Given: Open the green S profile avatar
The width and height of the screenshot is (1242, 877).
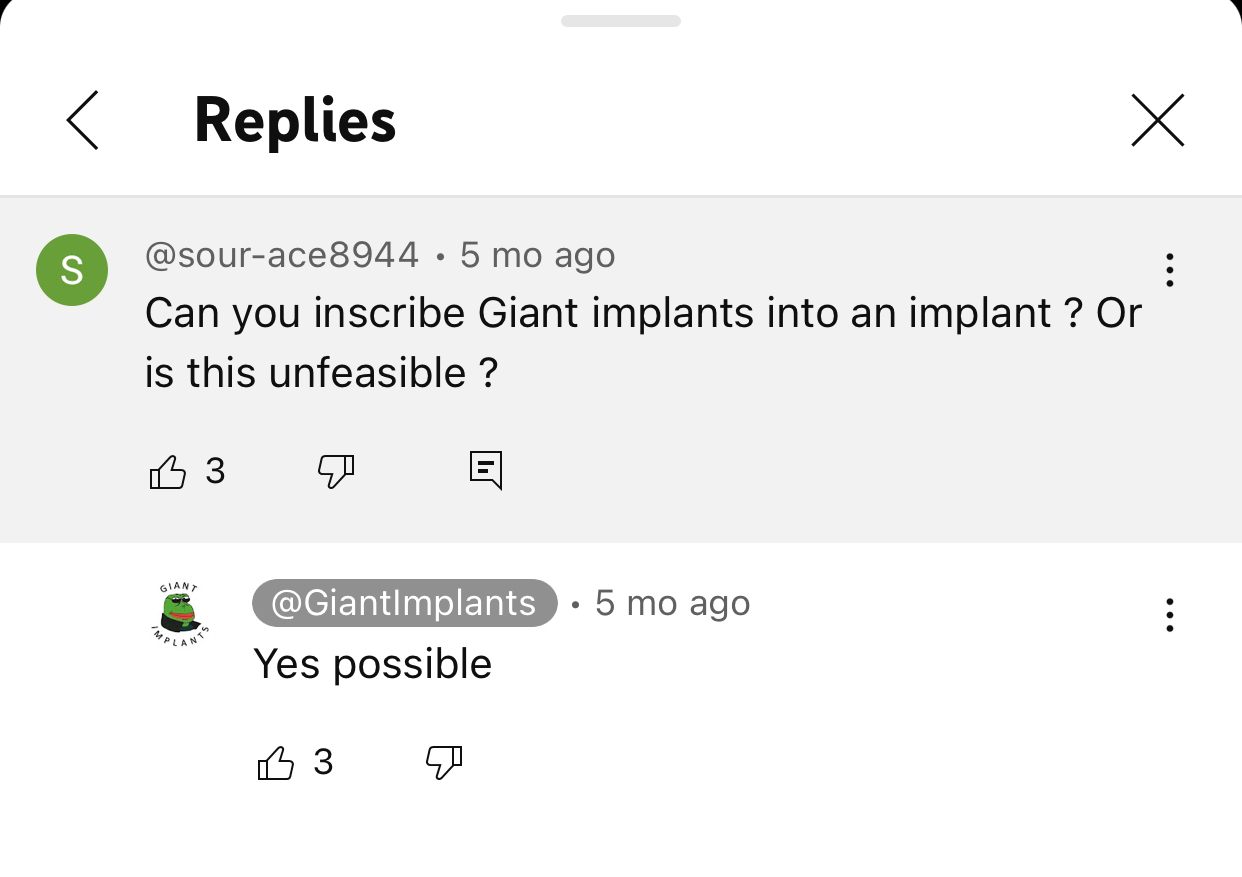Looking at the screenshot, I should click(x=72, y=270).
